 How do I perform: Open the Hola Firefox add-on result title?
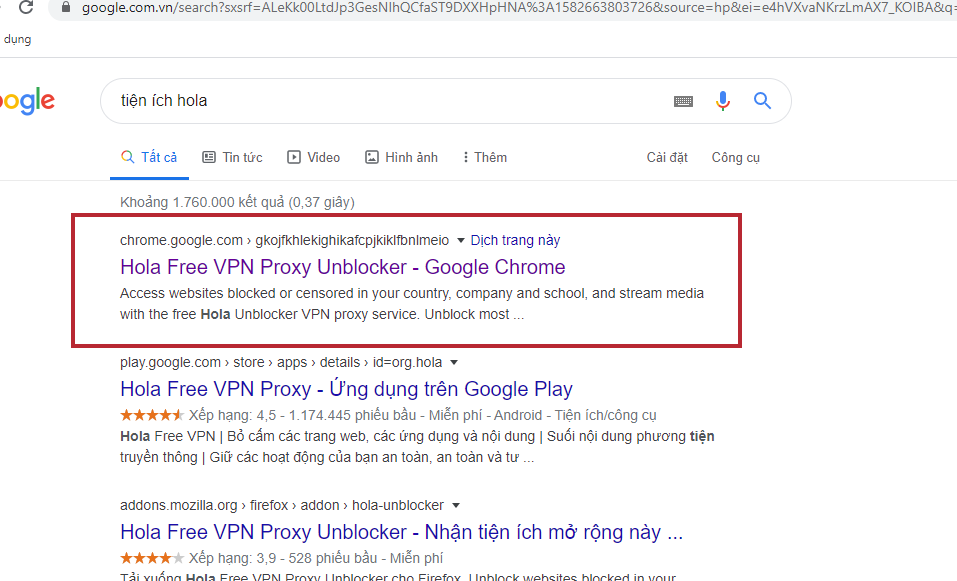click(x=401, y=532)
